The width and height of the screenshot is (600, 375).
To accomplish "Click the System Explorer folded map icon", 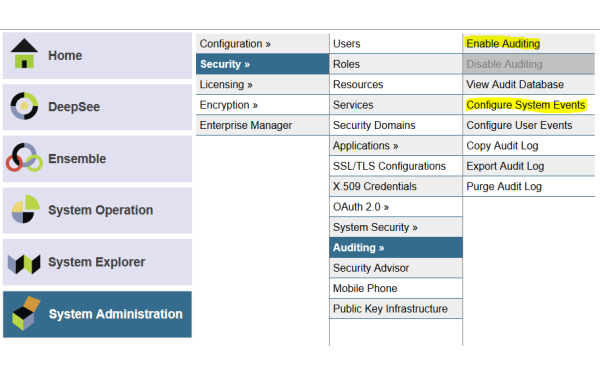I will point(24,264).
